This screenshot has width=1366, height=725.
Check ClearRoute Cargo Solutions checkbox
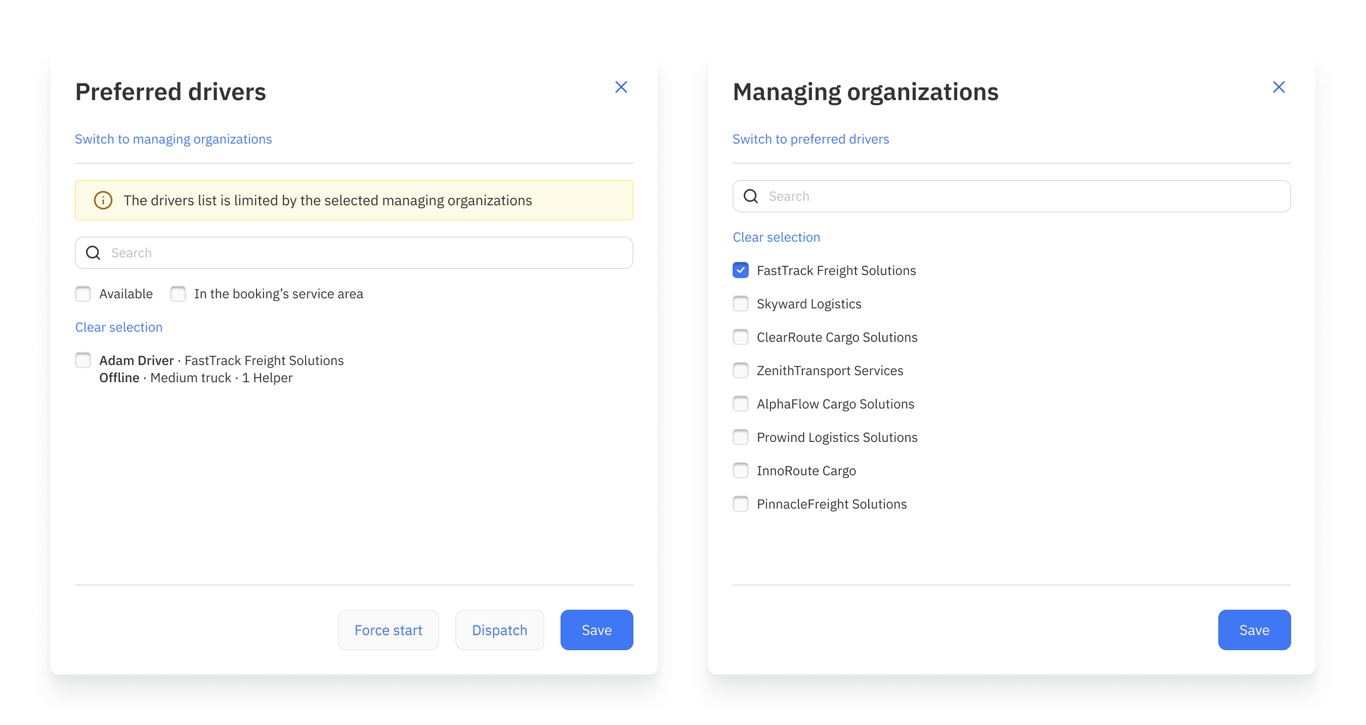click(x=741, y=337)
